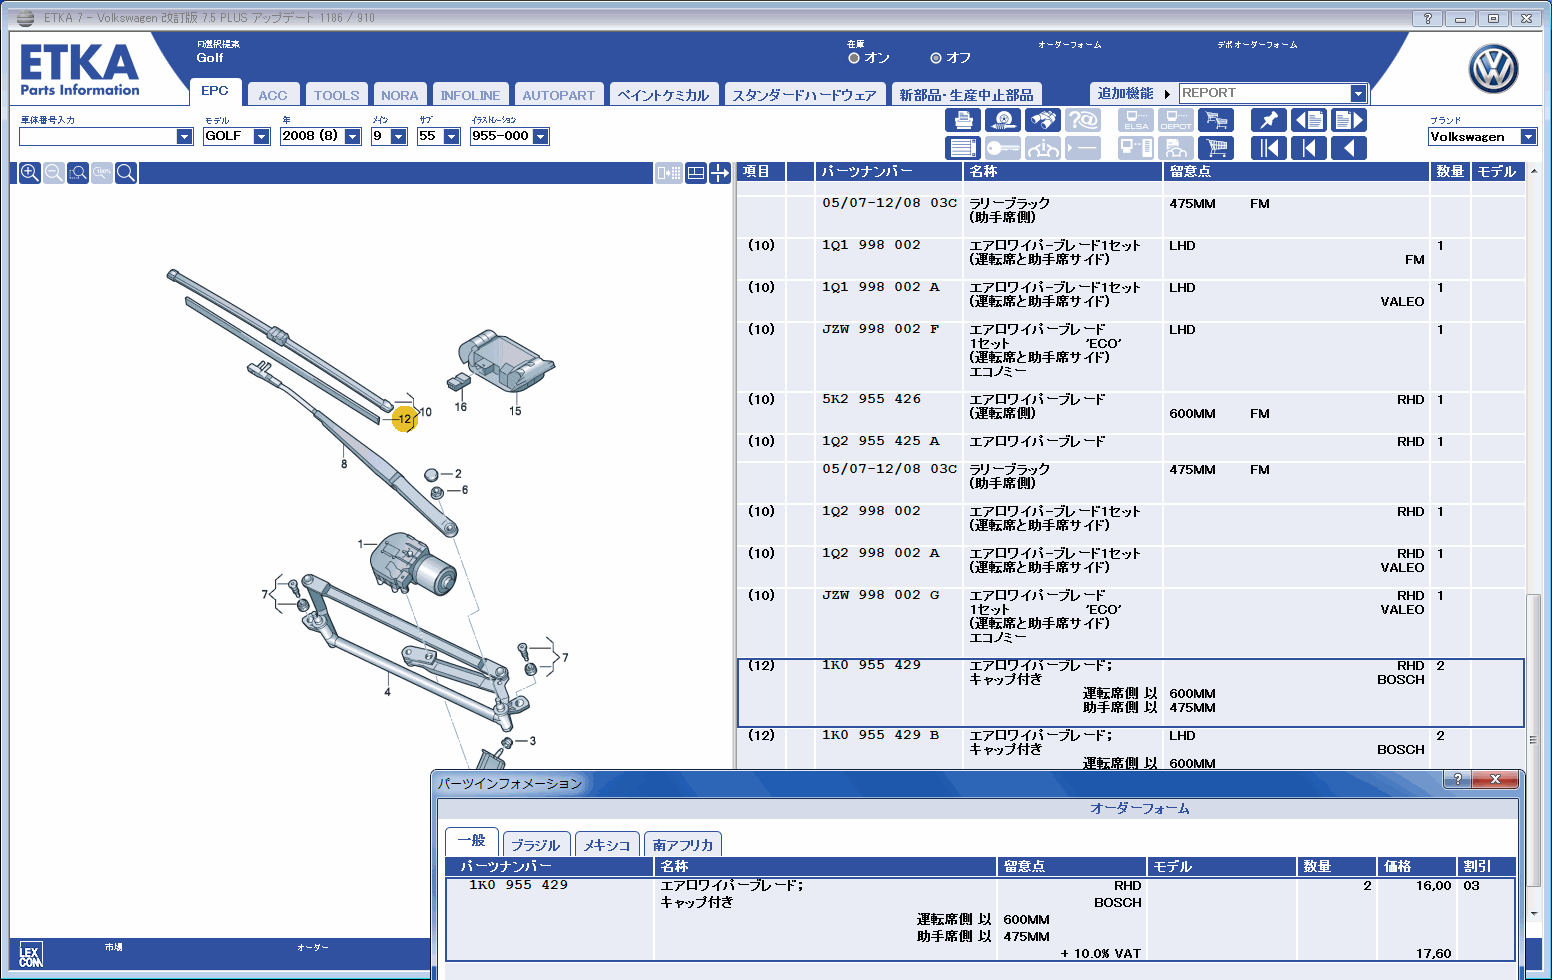
Task: Click the 追加機能 button
Action: pos(1125,93)
